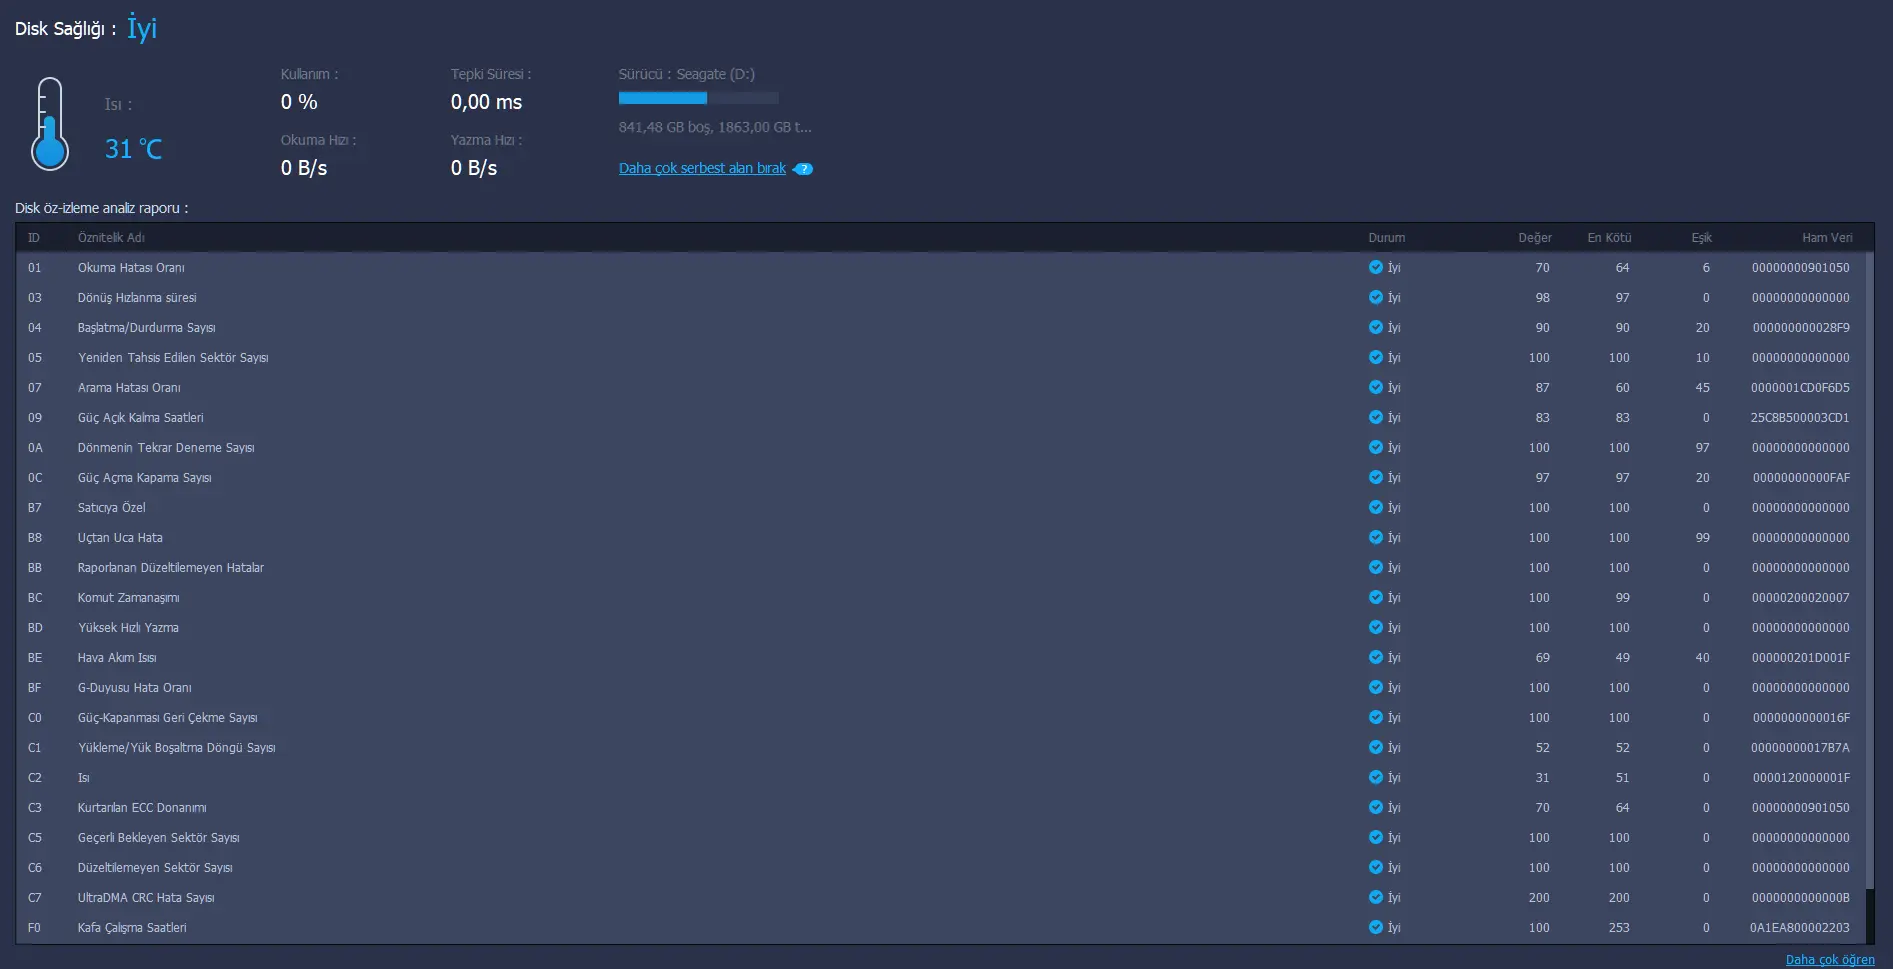Click raw value 000120000001F
The image size is (1893, 969).
[x=1801, y=778]
